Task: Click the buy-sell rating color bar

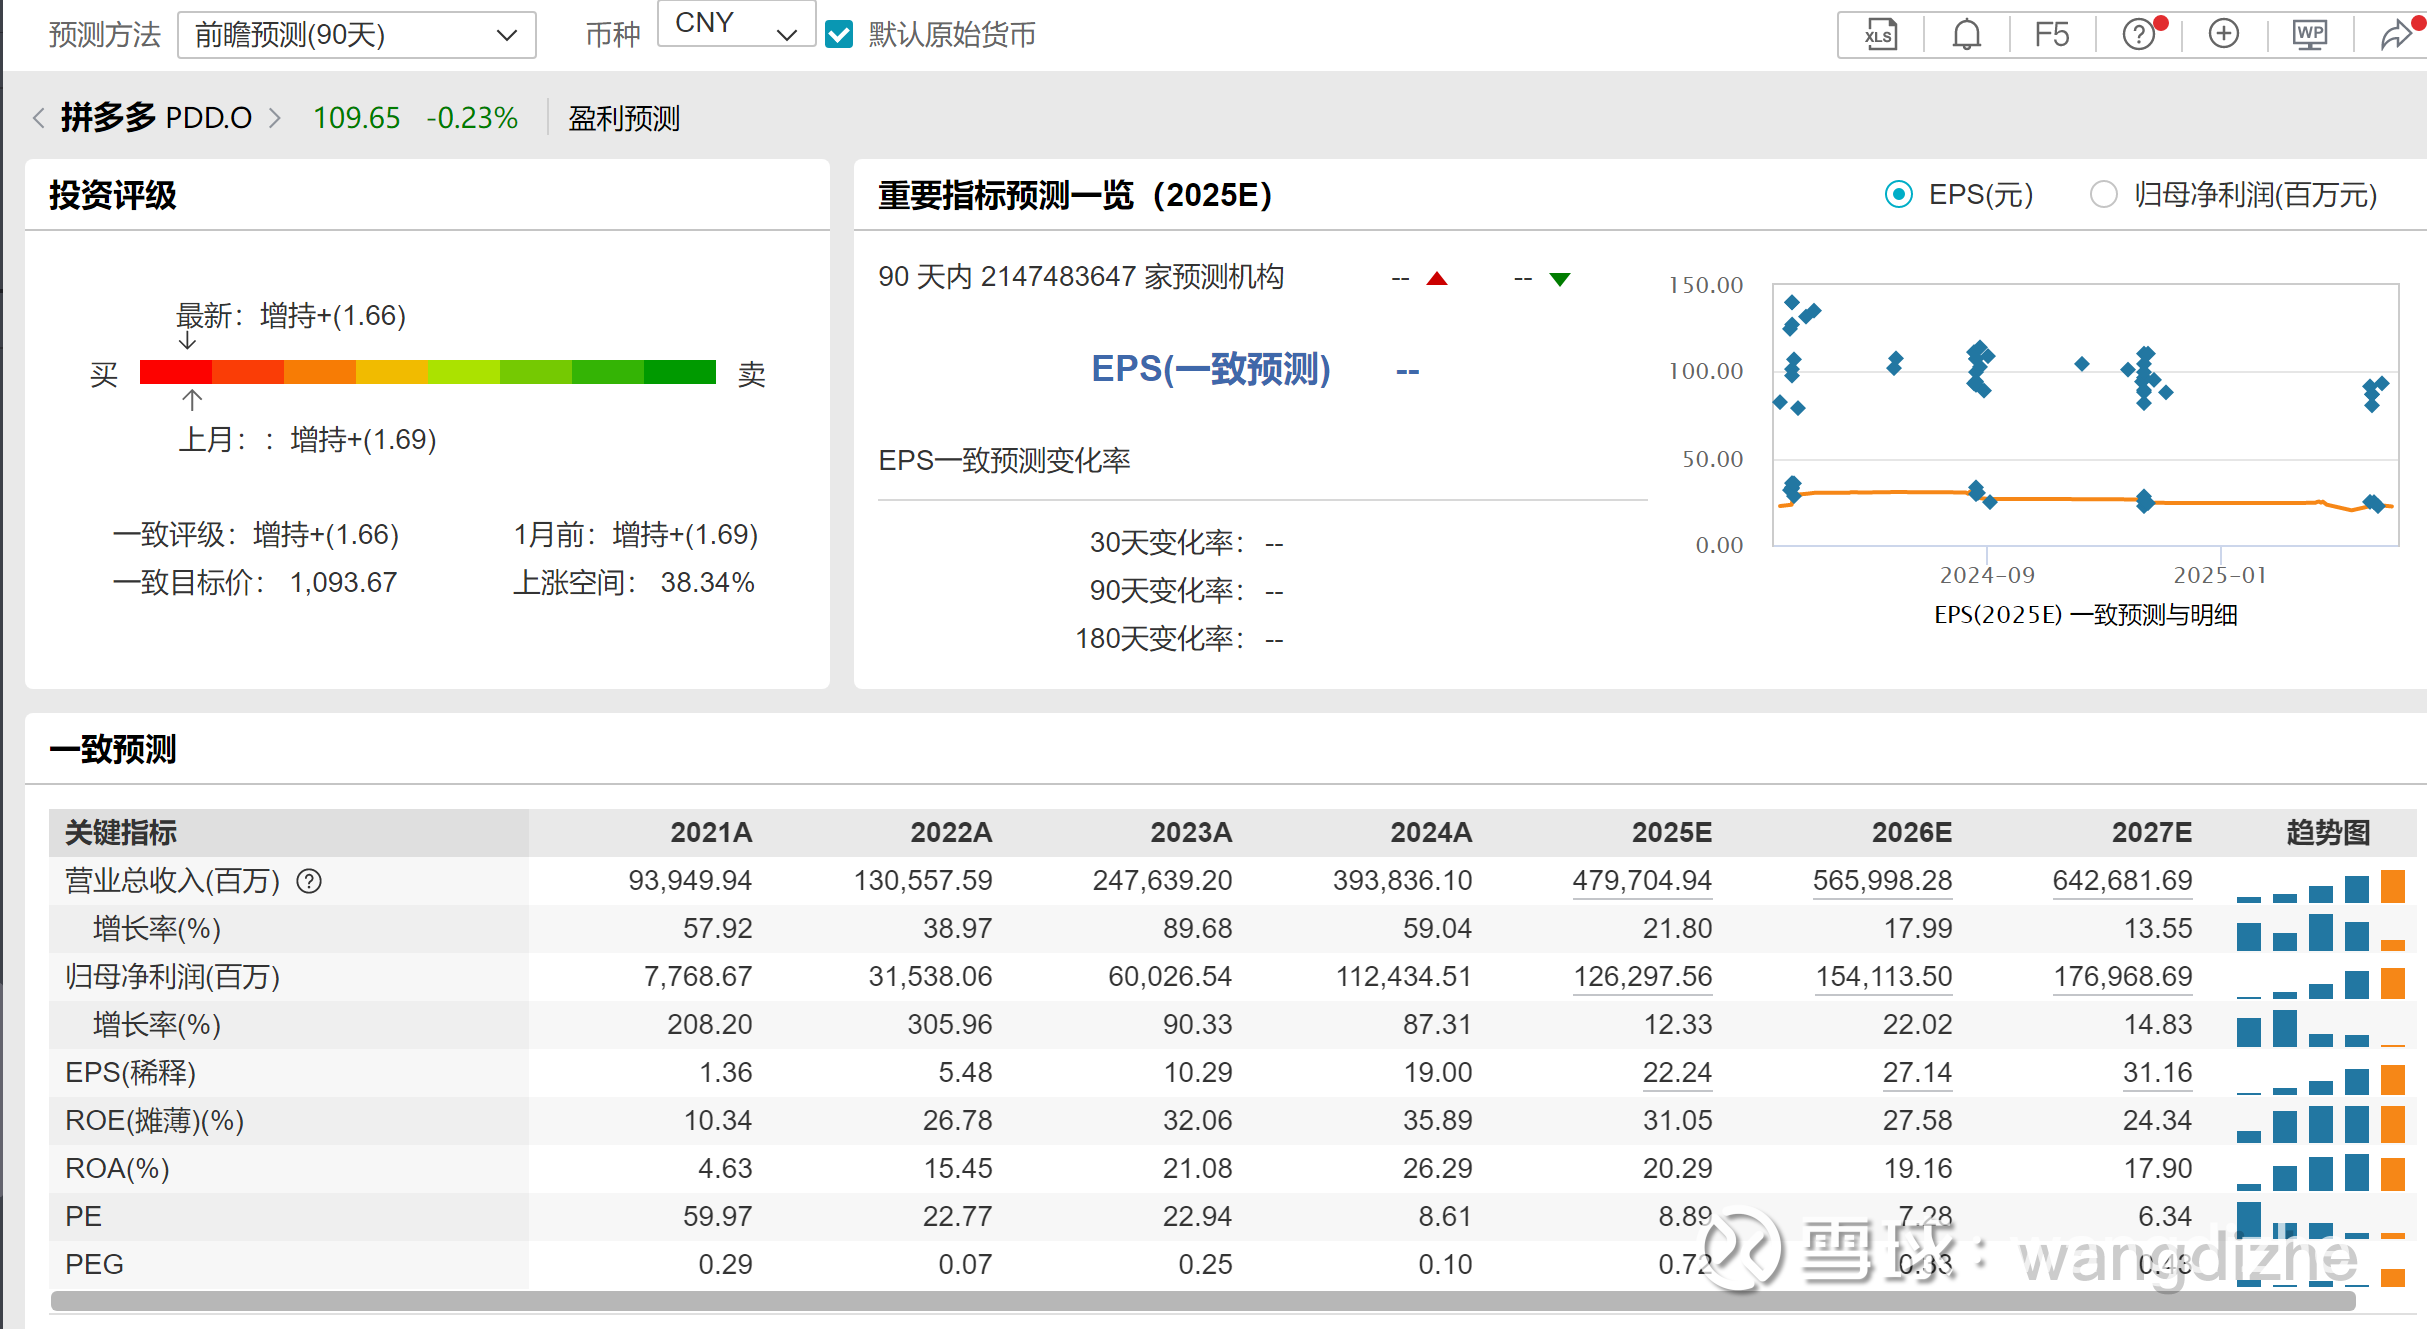Action: pos(427,372)
